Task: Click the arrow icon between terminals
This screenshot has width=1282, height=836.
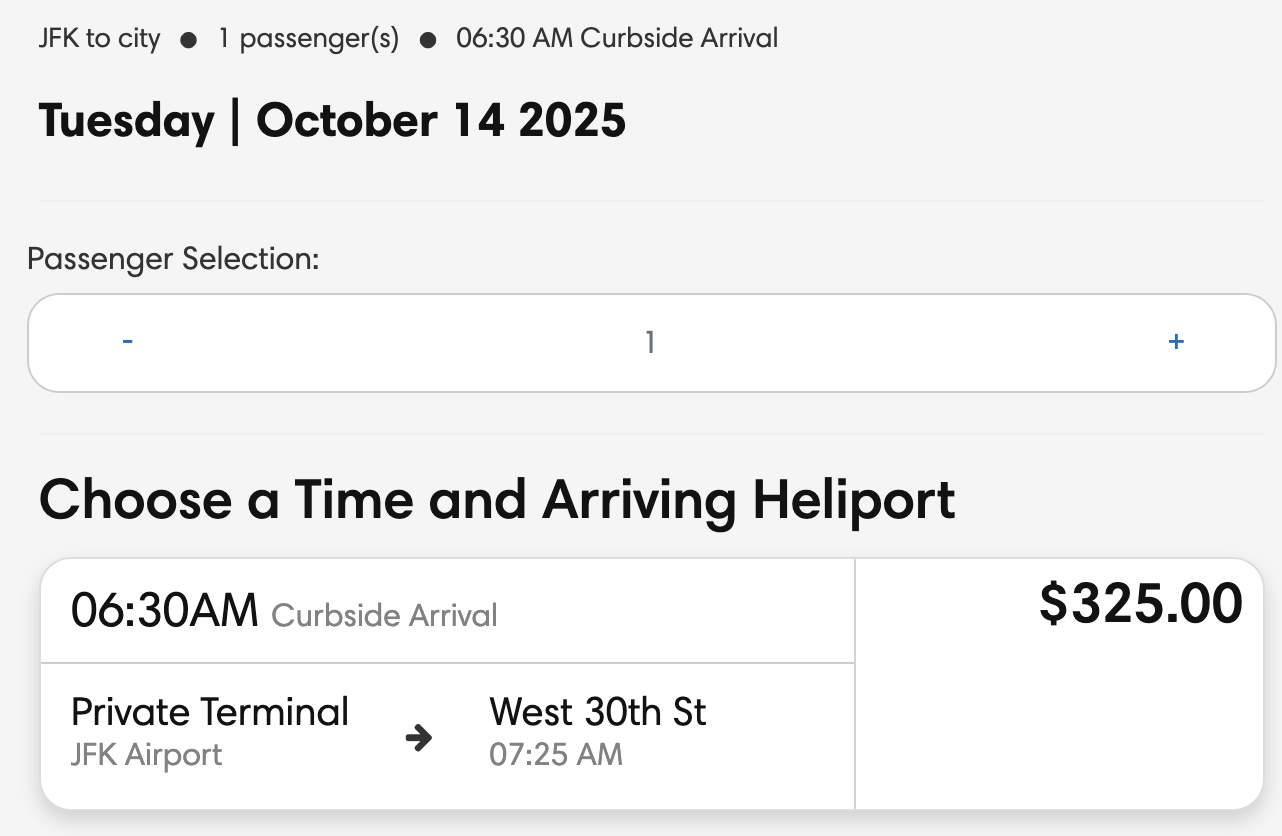Action: (419, 739)
